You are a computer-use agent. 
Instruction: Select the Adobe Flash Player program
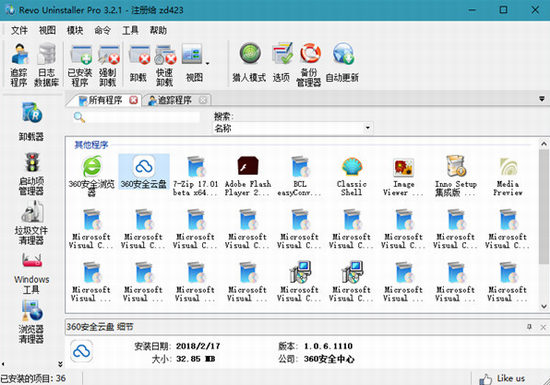pyautogui.click(x=248, y=176)
